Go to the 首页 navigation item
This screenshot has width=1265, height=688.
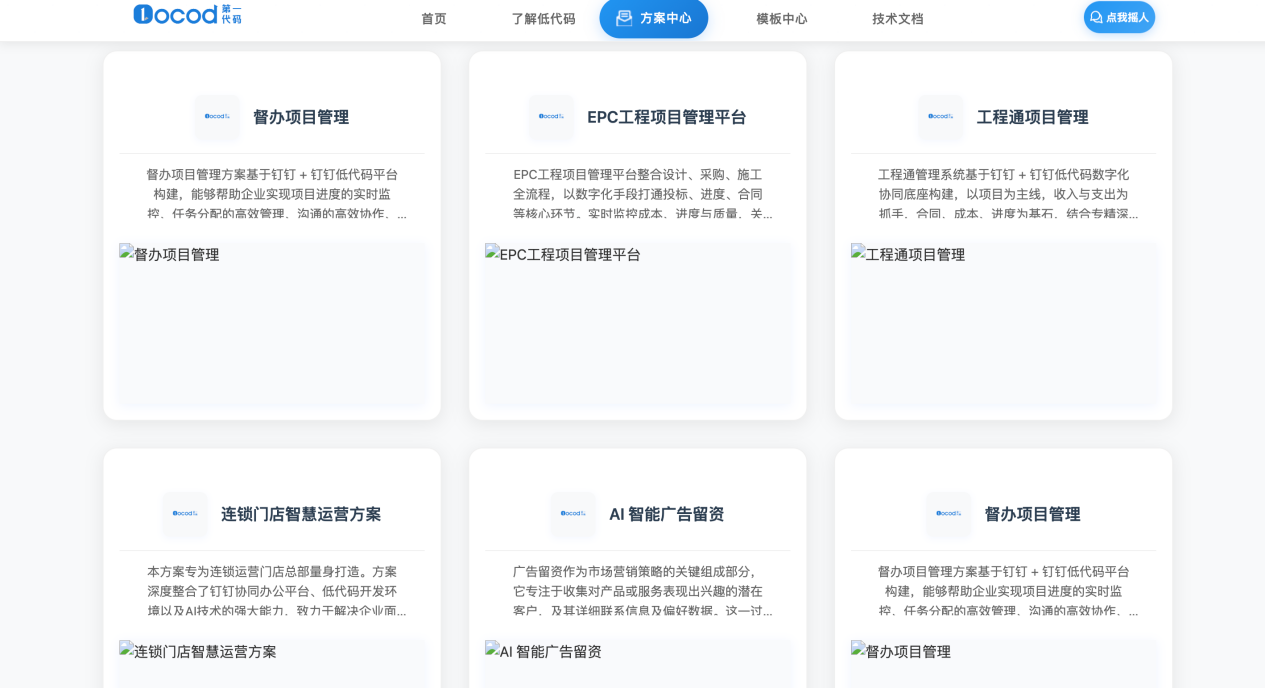tap(434, 18)
